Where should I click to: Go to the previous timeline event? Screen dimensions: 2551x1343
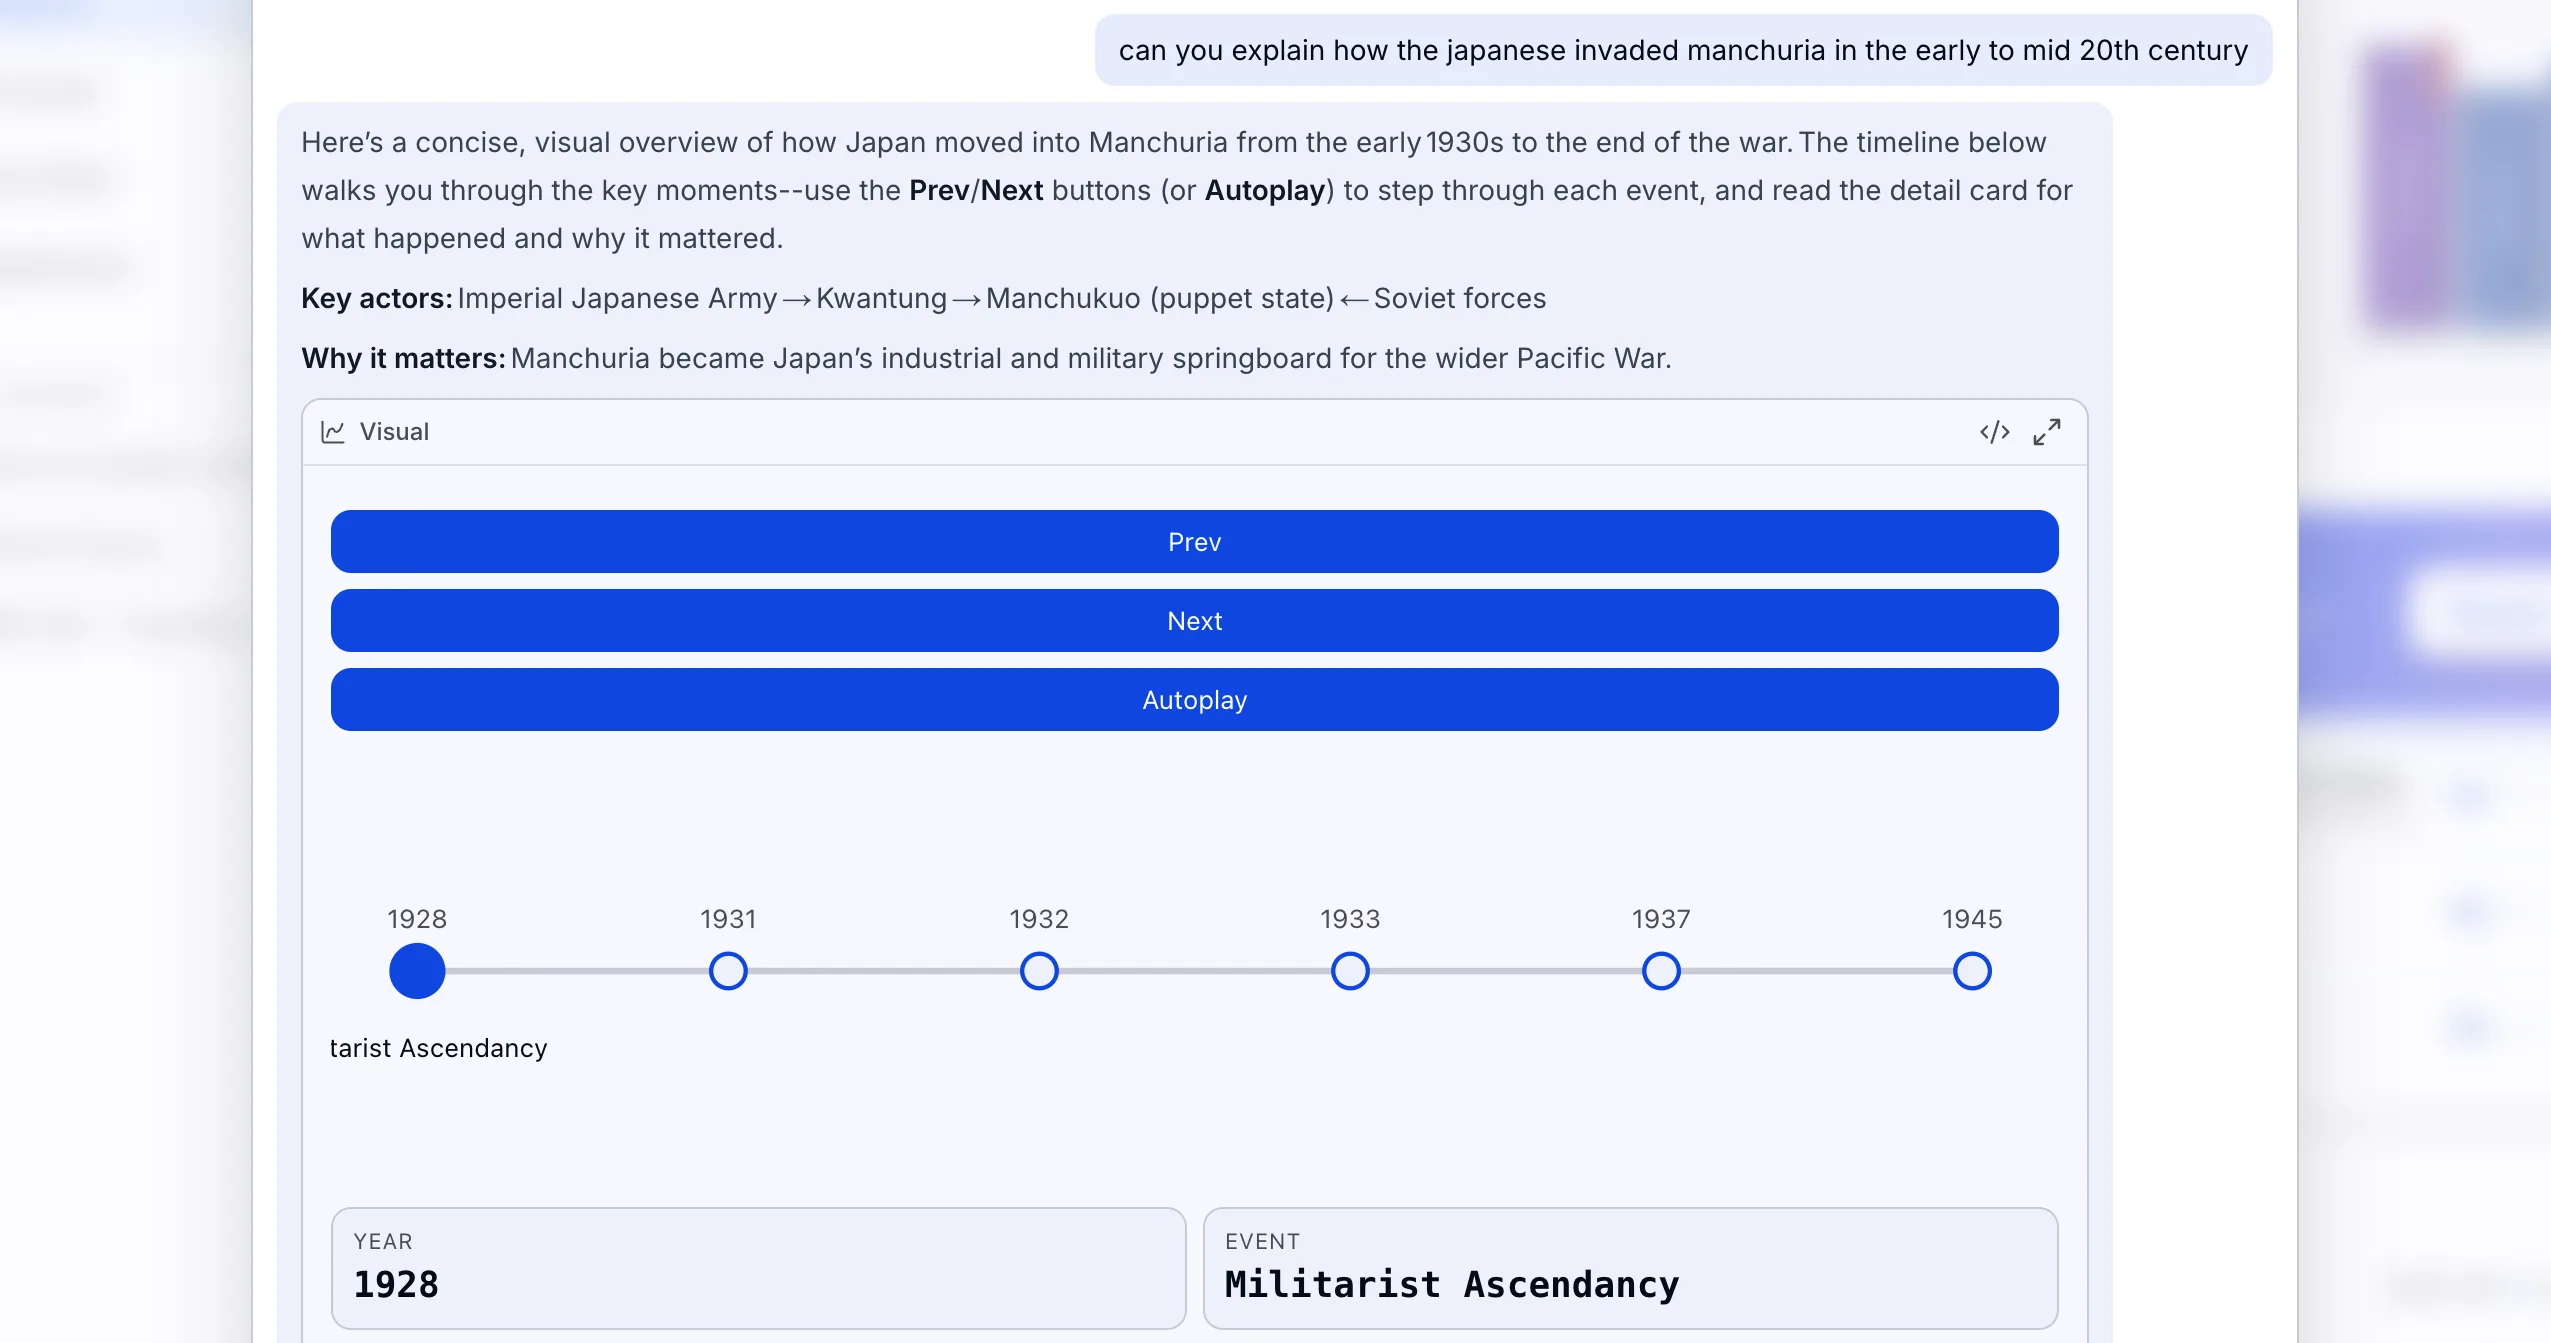click(x=1194, y=542)
